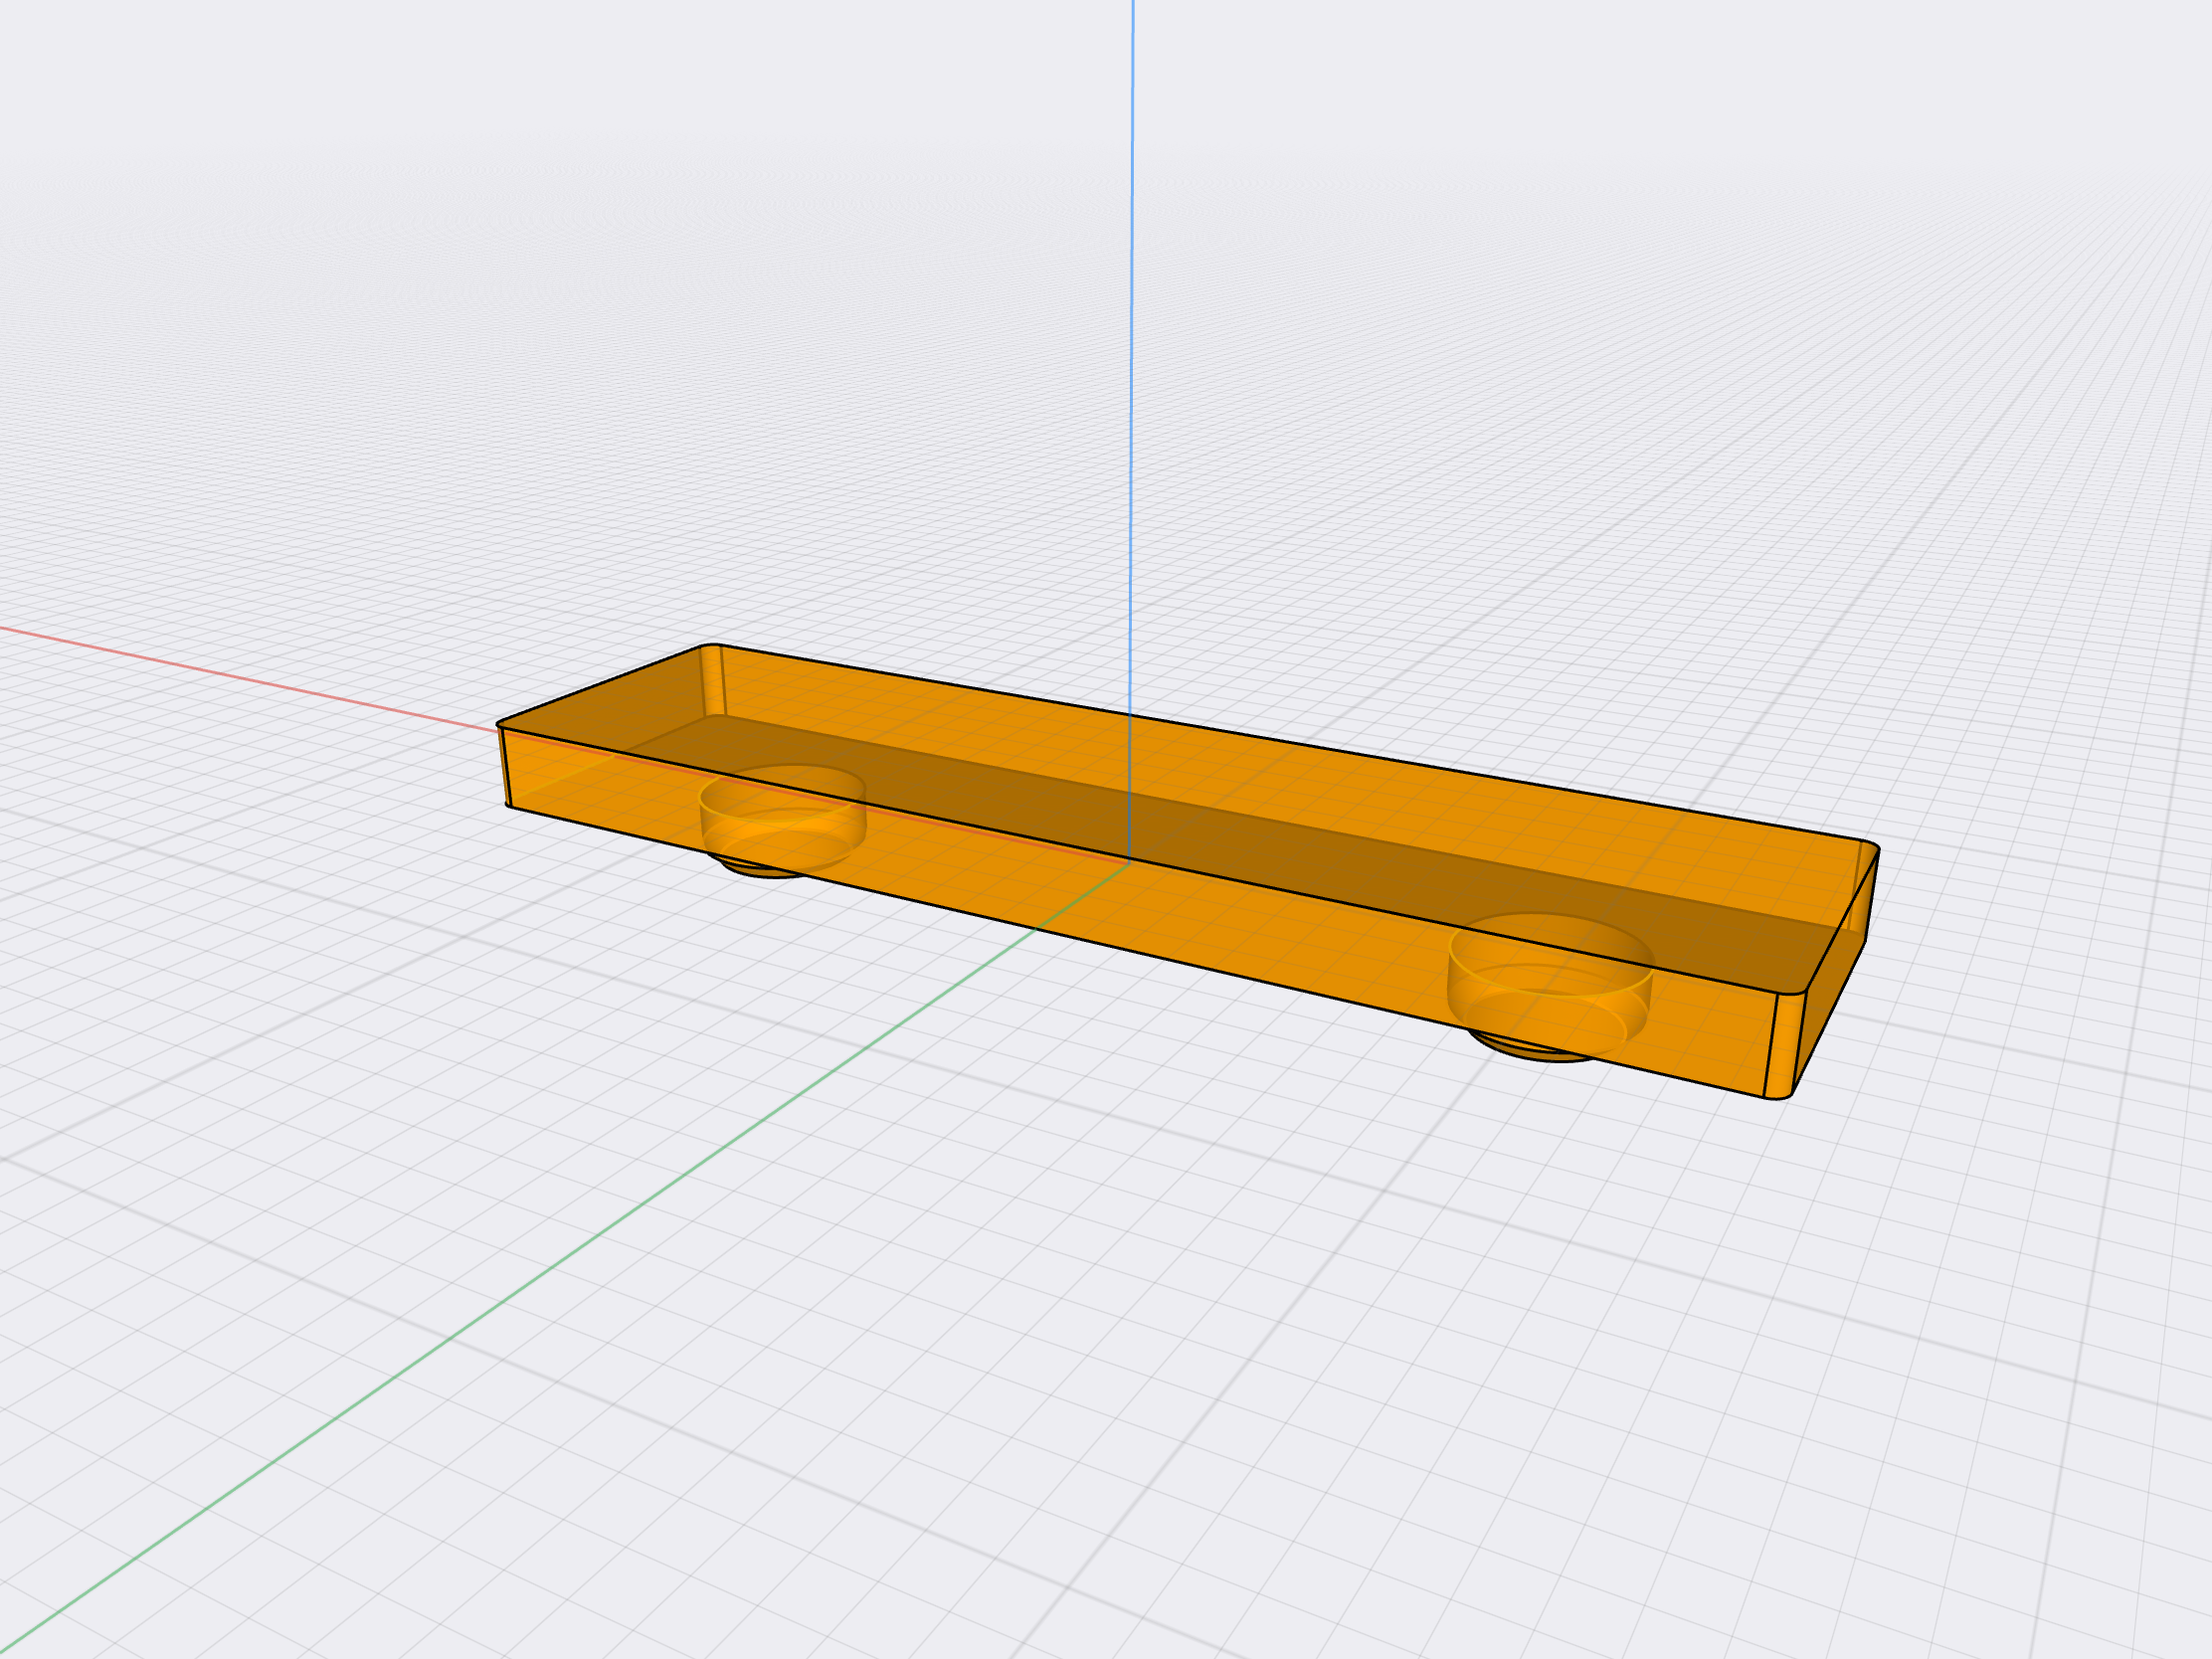This screenshot has width=2212, height=1659.
Task: Select the rounded front-right corner of tray
Action: pyautogui.click(x=1786, y=1045)
